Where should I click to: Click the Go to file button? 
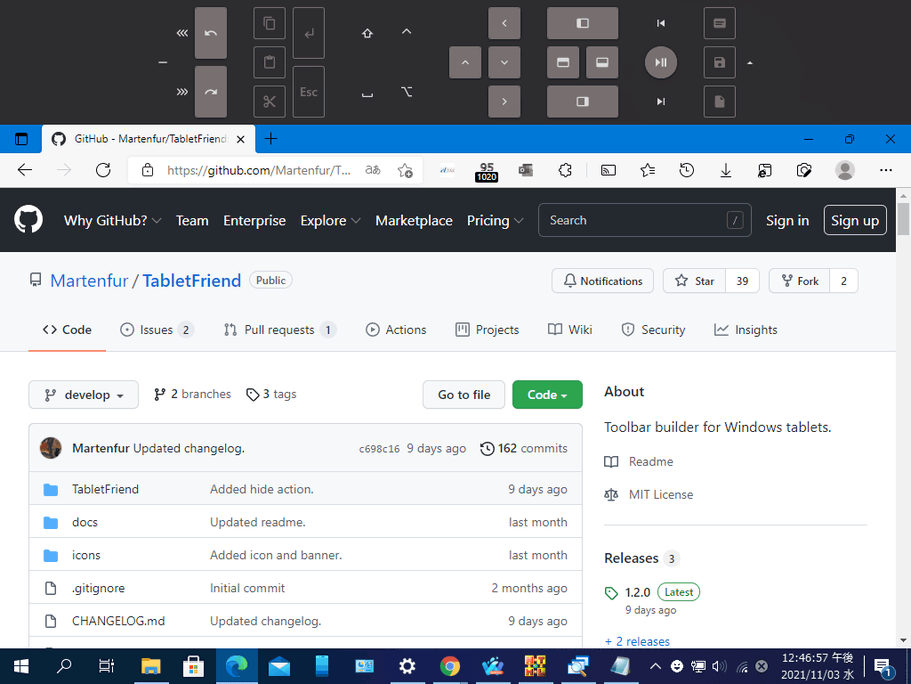coord(464,395)
